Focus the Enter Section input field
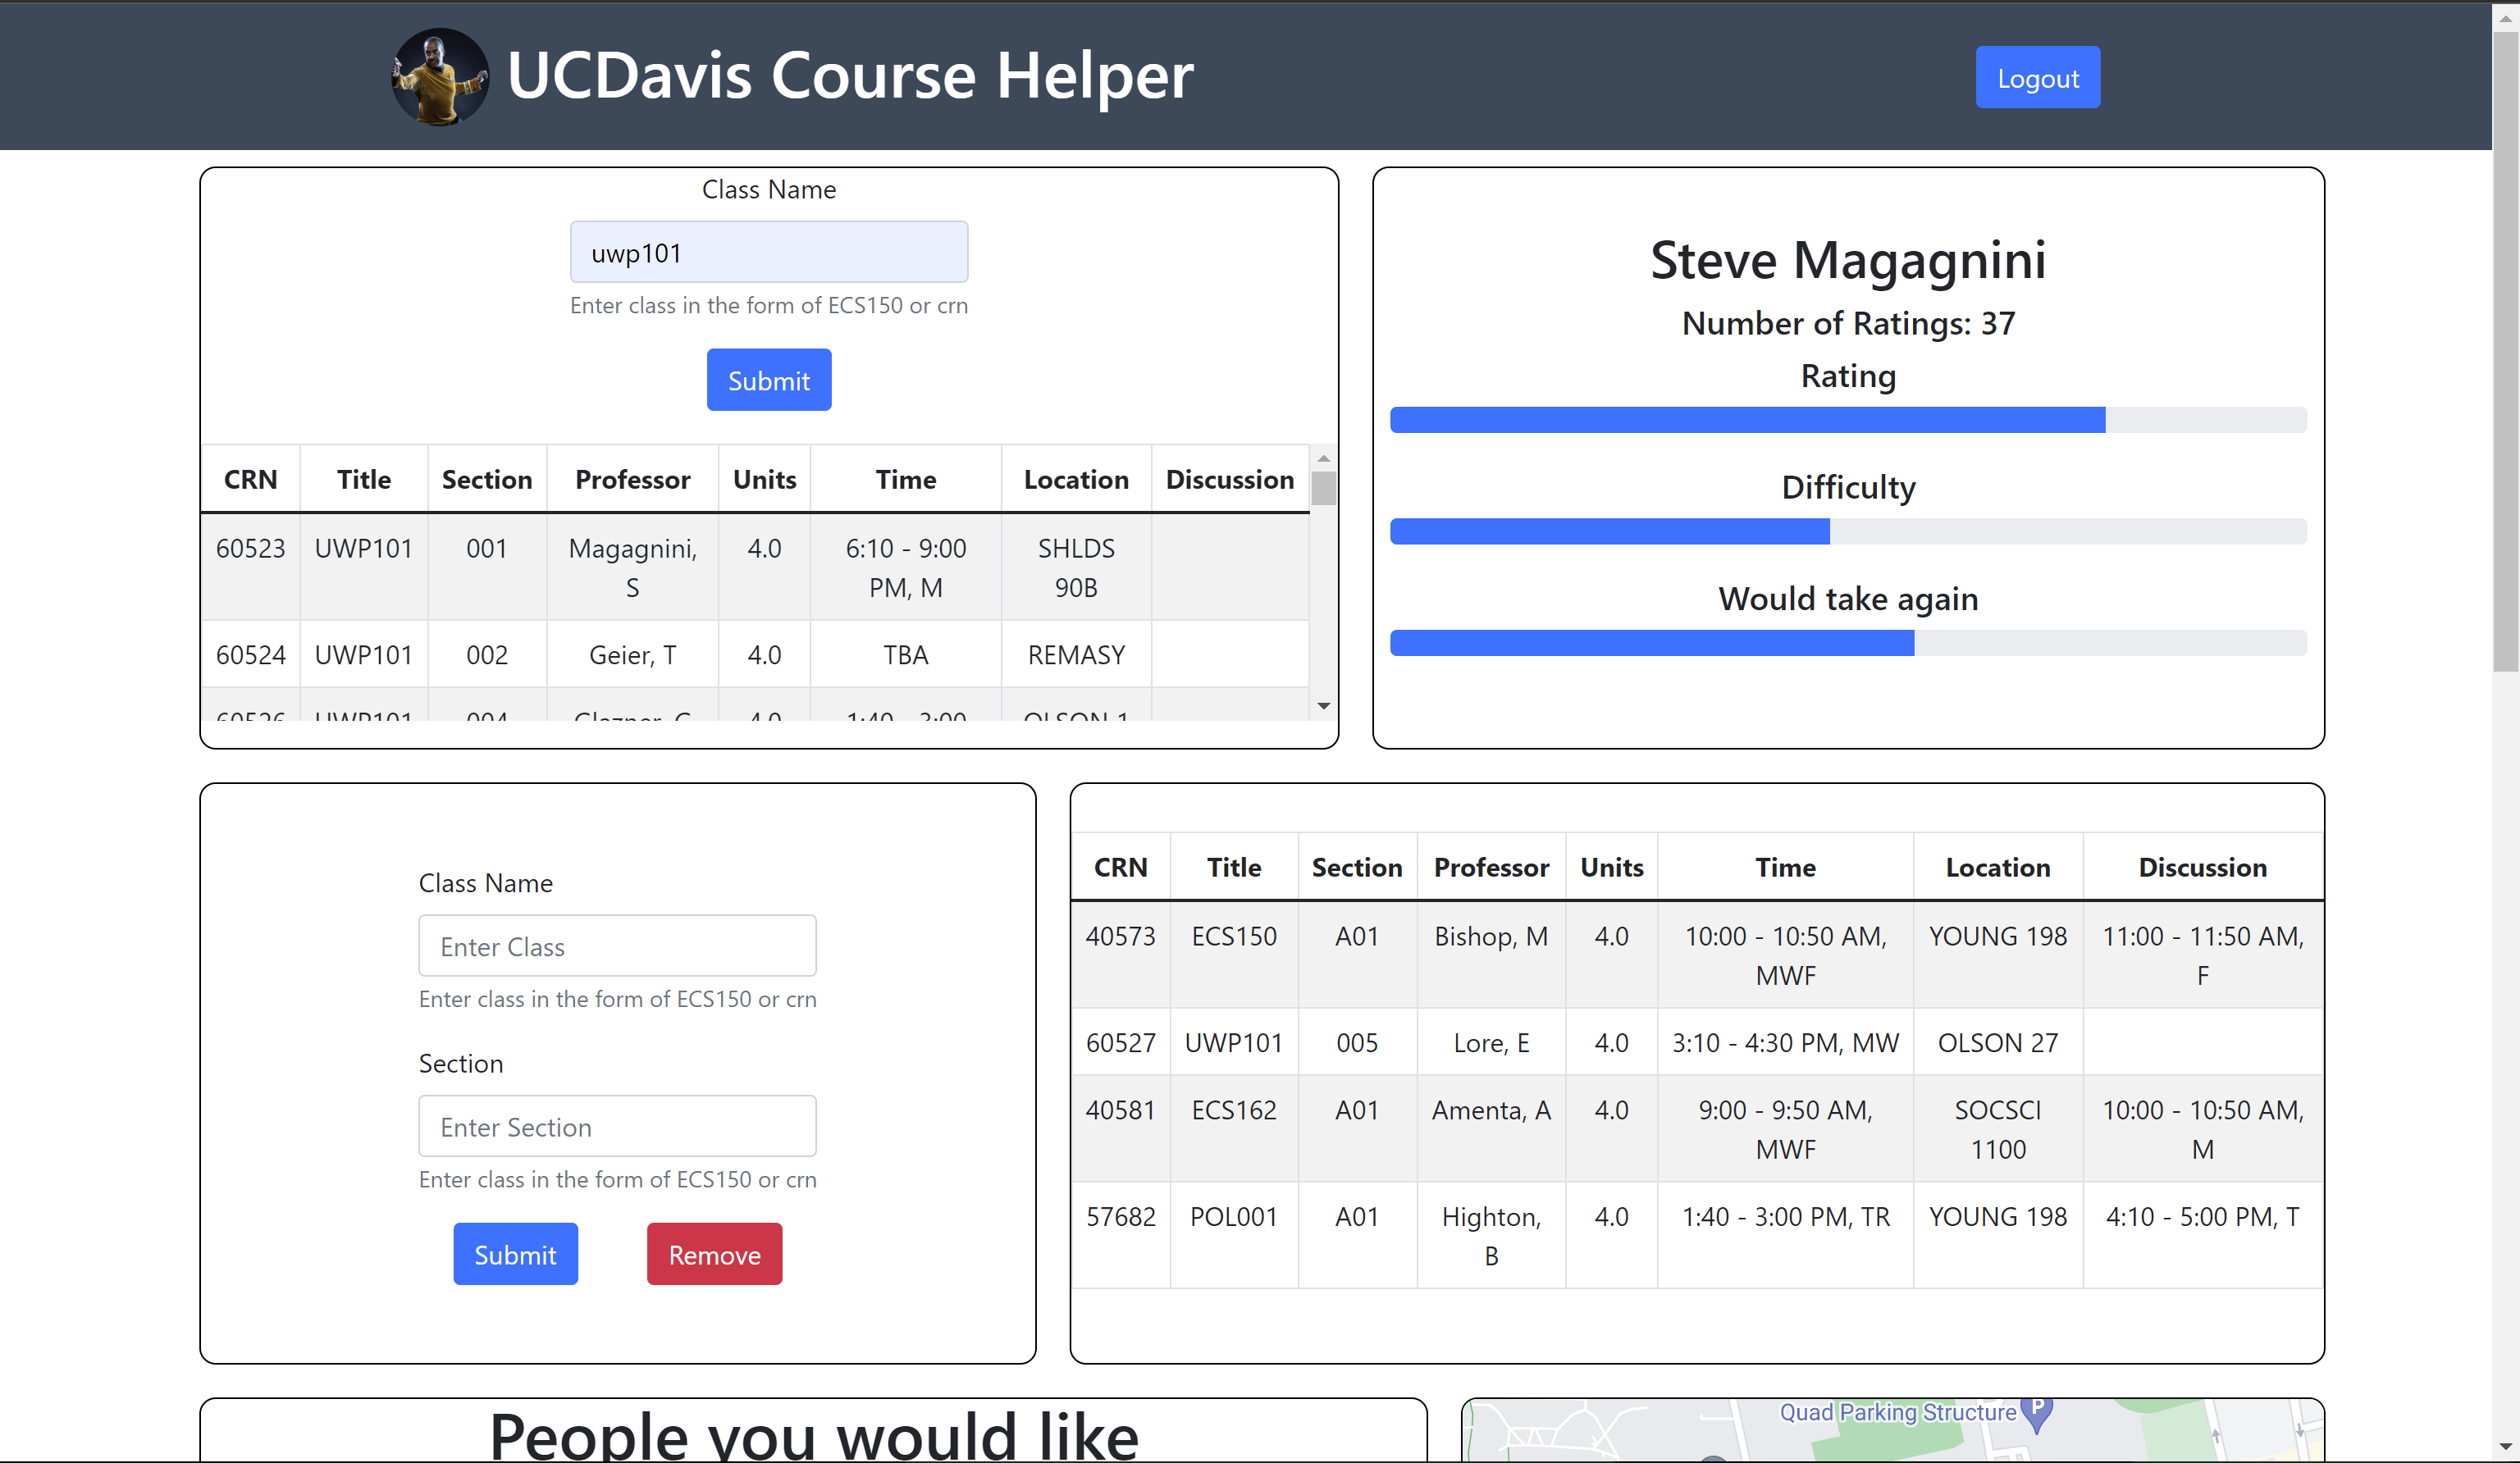 coord(617,1126)
